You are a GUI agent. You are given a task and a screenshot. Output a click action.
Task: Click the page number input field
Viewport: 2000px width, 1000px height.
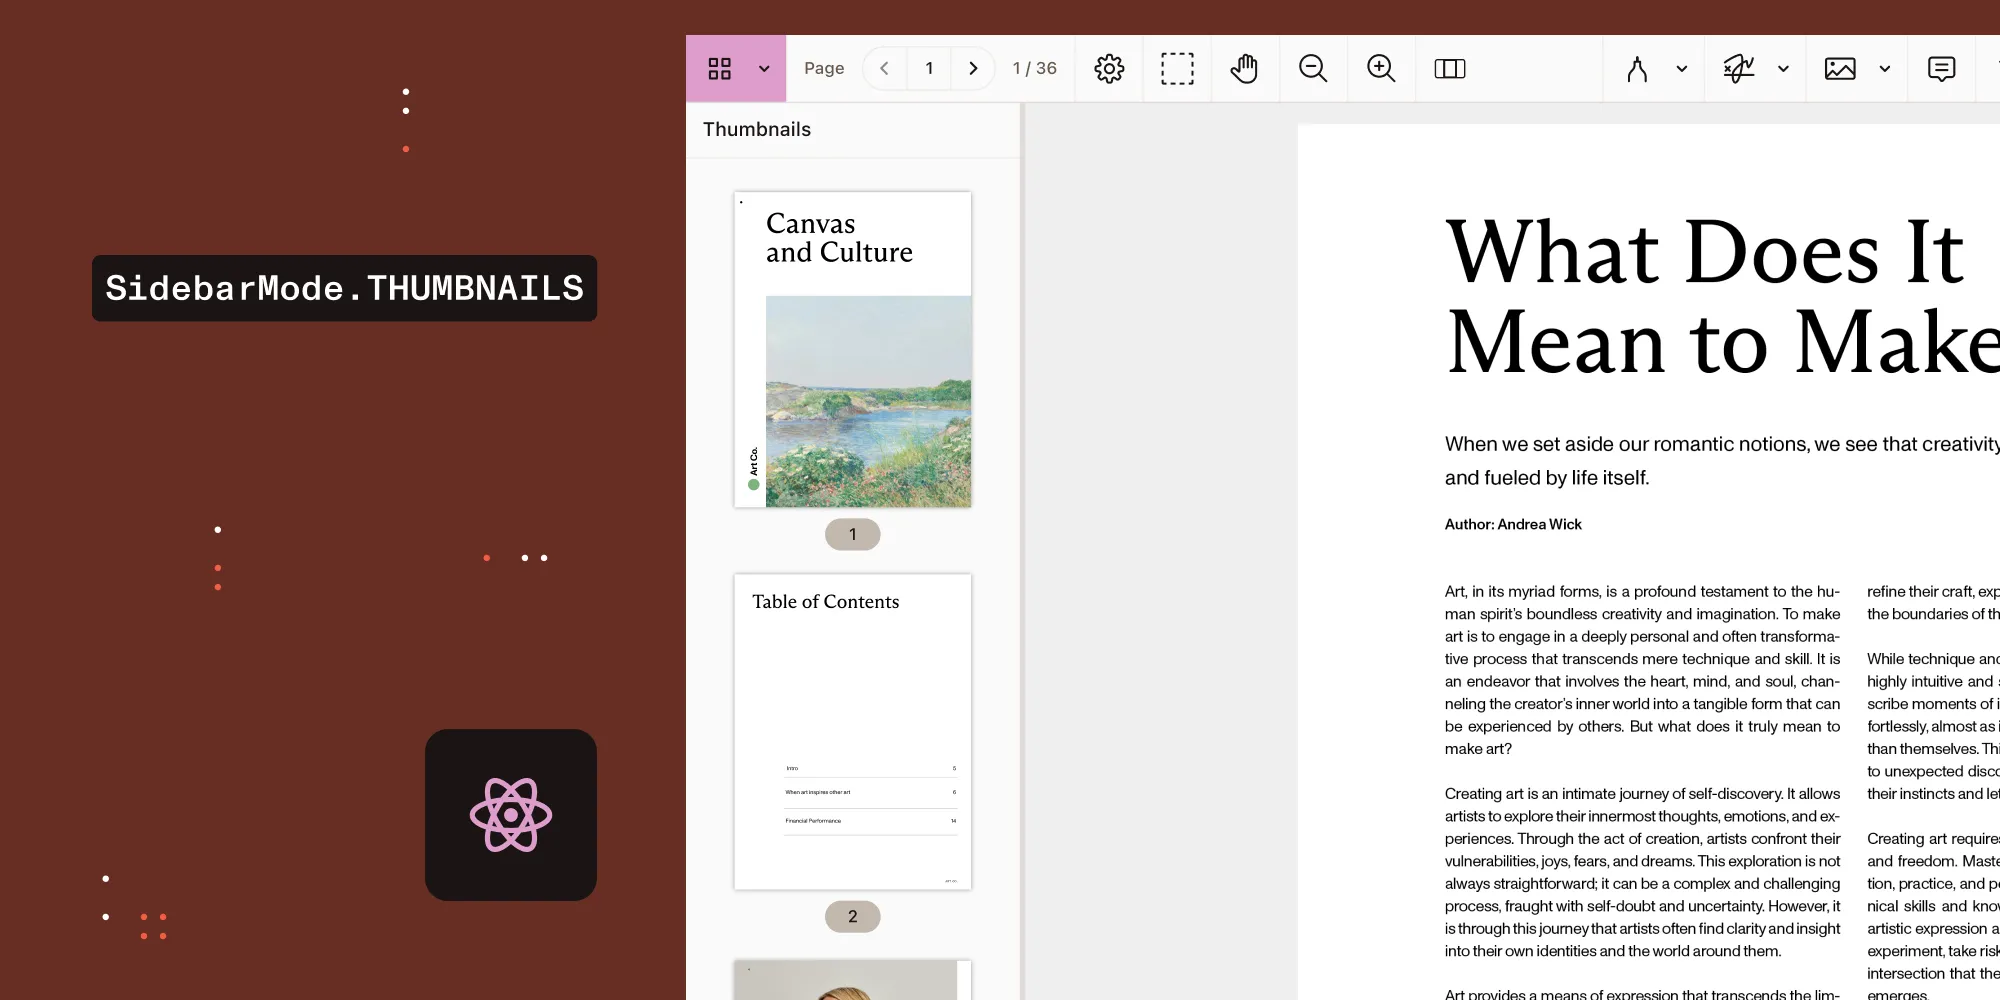point(929,68)
